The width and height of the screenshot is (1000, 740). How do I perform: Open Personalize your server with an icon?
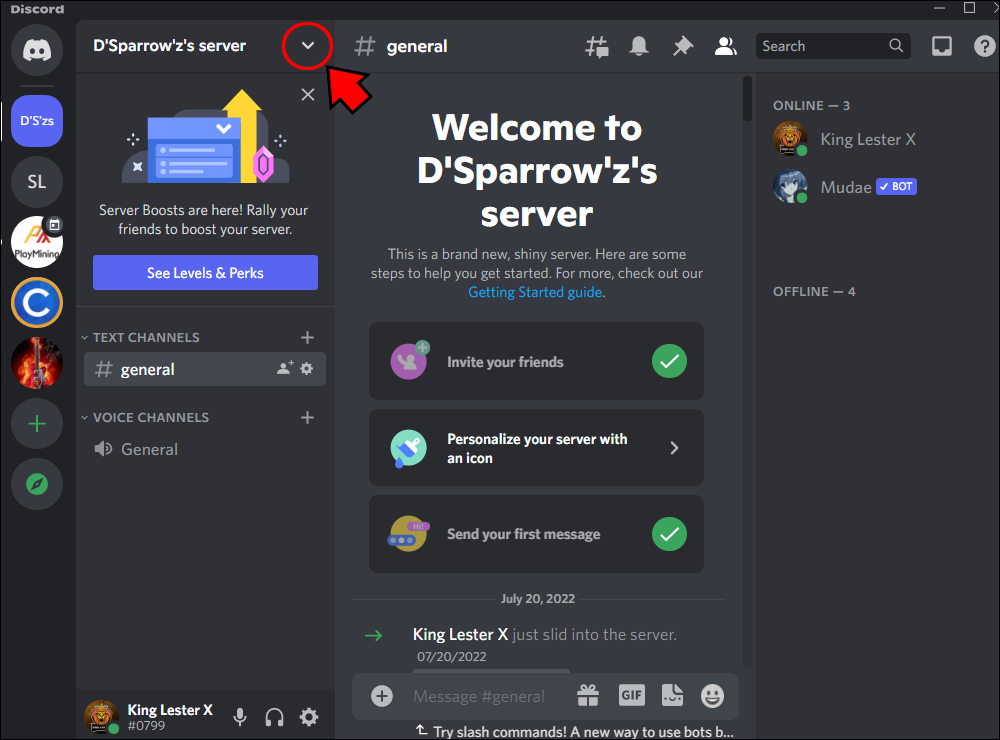(x=536, y=448)
